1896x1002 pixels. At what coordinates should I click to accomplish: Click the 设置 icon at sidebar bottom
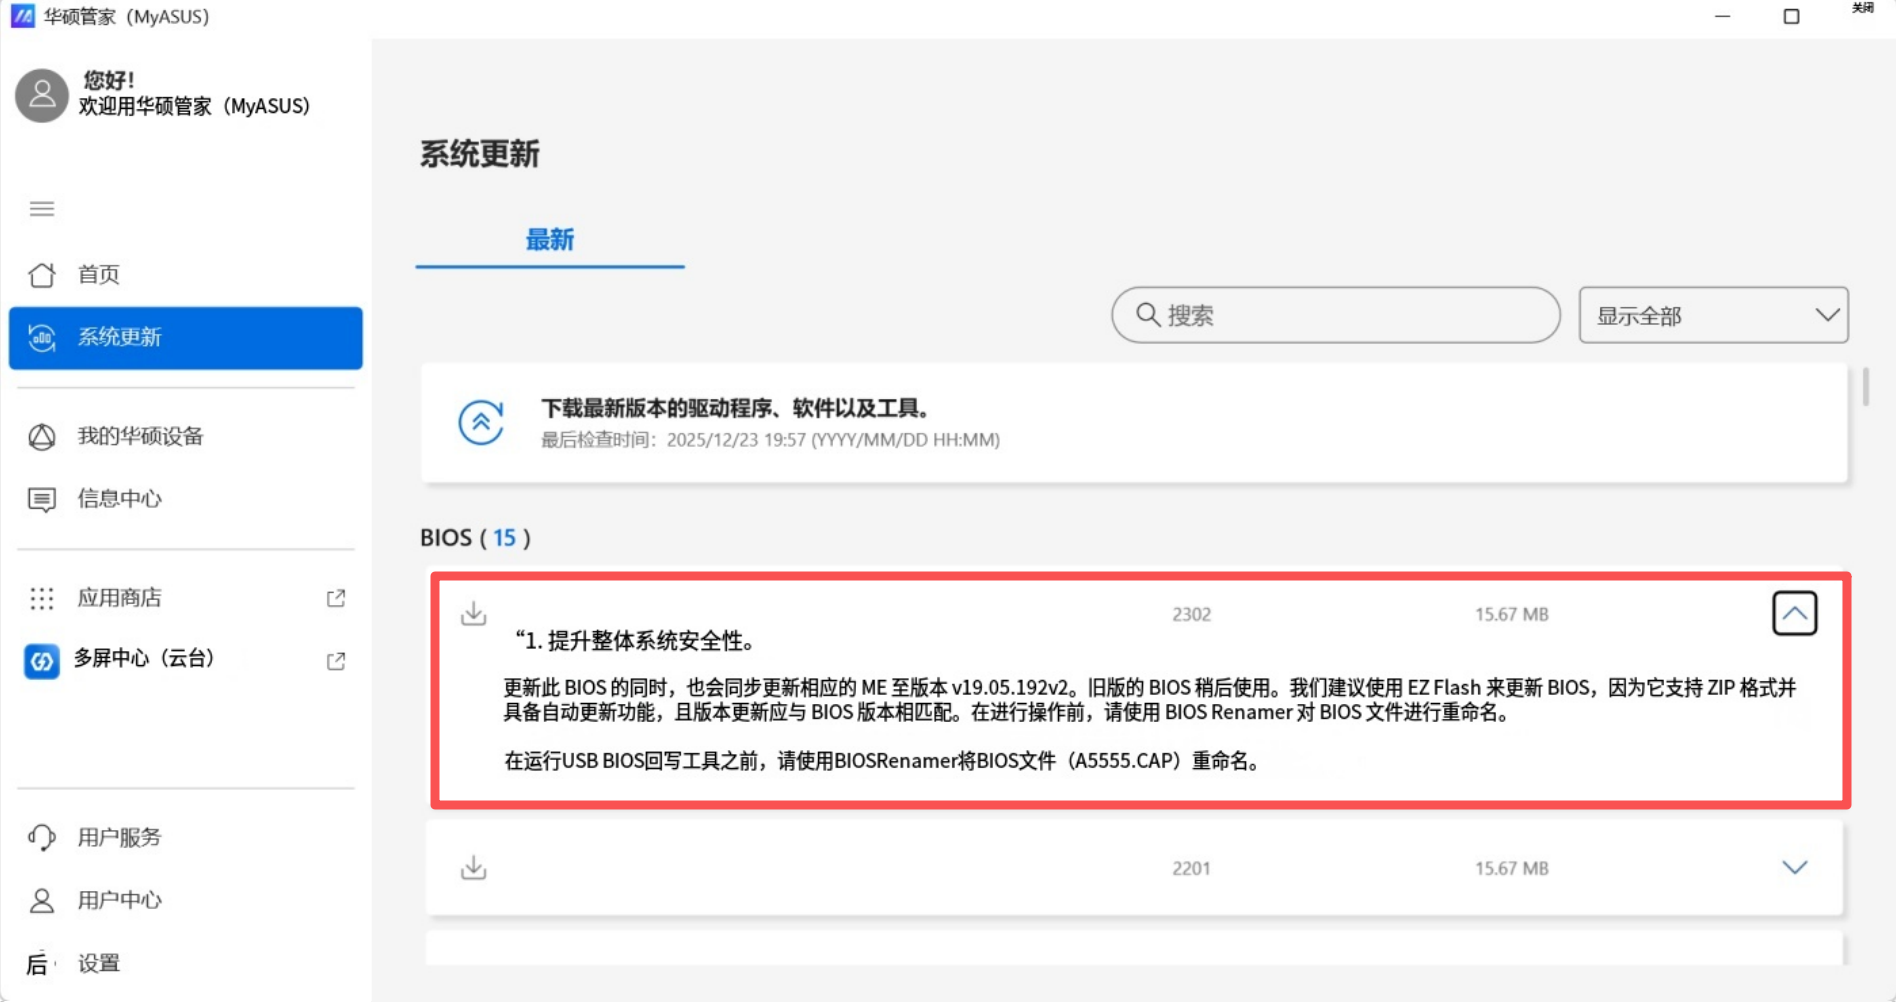(38, 963)
